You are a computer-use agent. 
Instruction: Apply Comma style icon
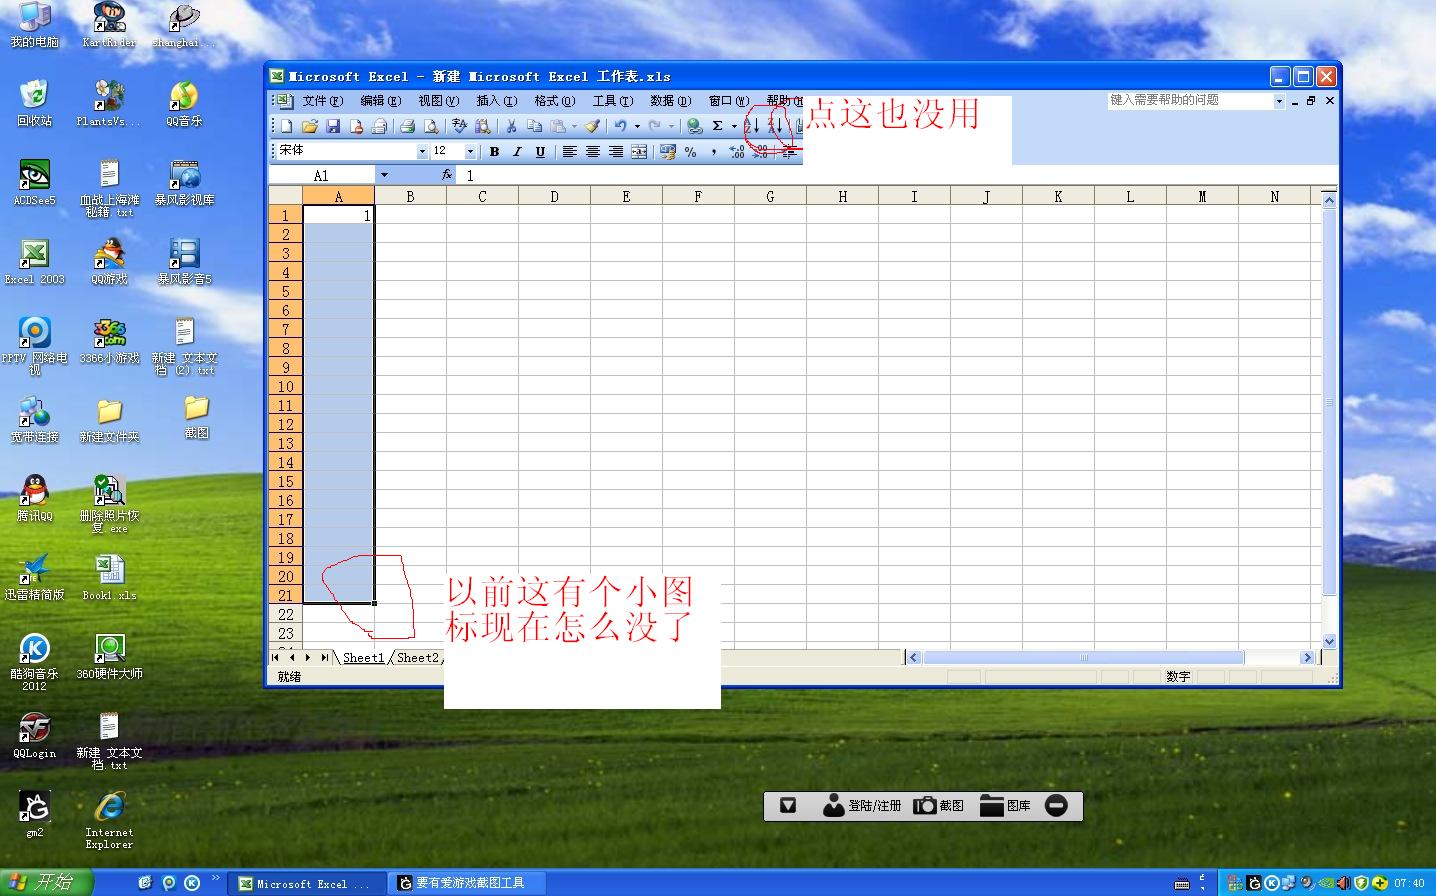714,151
